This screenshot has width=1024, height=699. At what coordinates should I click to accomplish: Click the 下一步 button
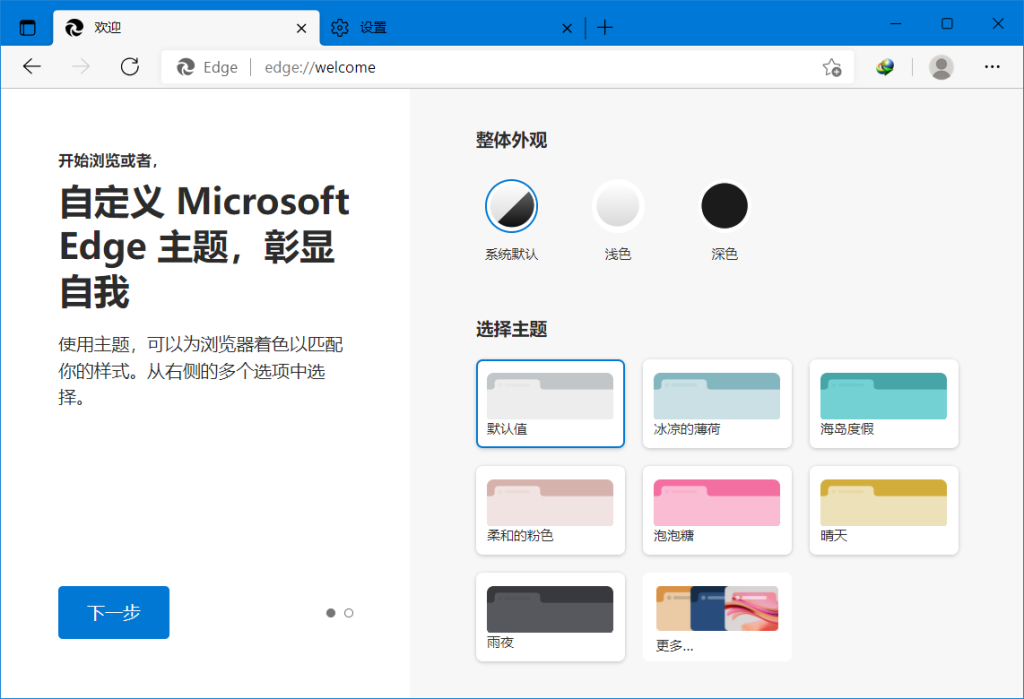113,612
